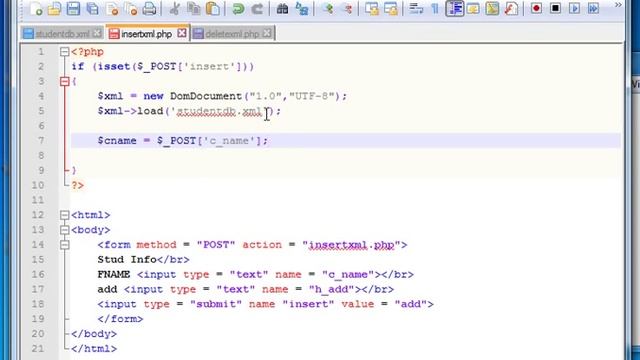Click "UTF-8" string on line 4
This screenshot has width=640, height=360.
pyautogui.click(x=311, y=96)
